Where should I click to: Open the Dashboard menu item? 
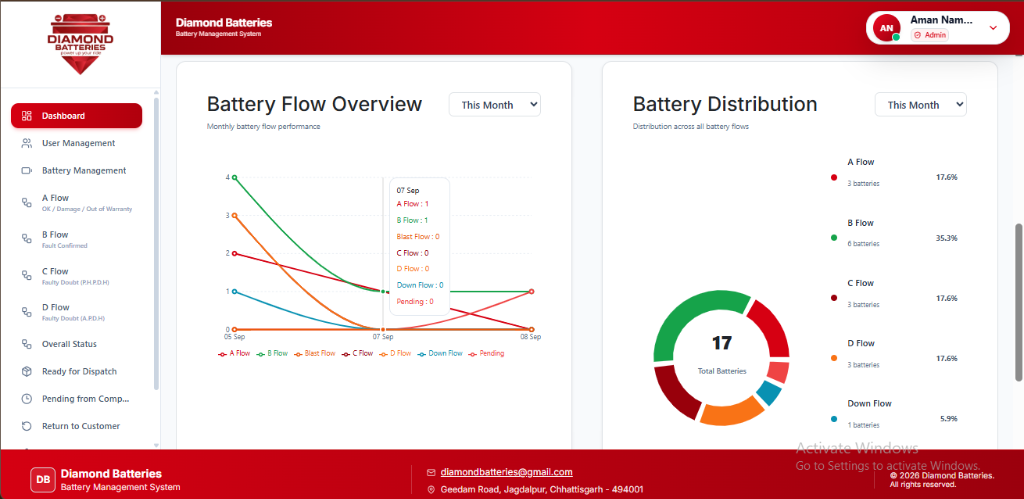pyautogui.click(x=76, y=116)
